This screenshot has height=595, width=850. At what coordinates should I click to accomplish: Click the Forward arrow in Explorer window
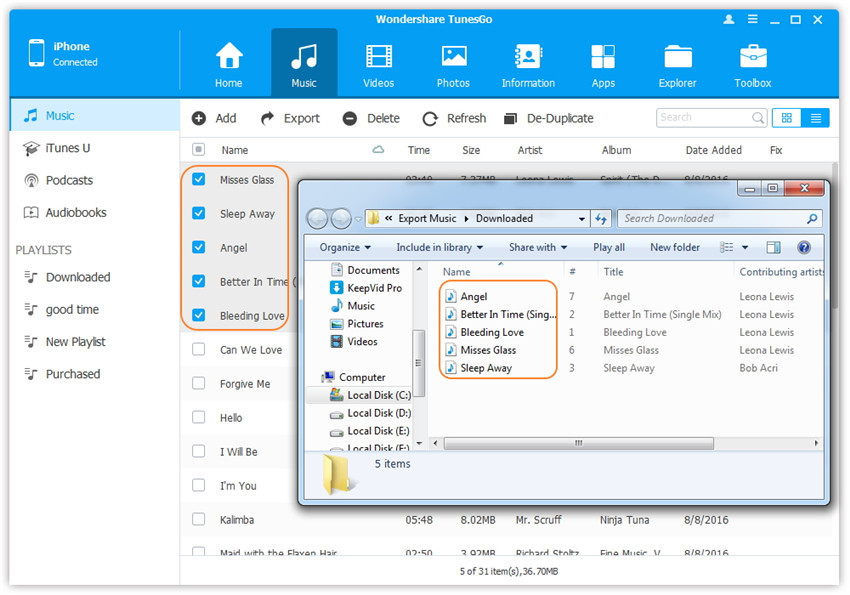point(341,219)
